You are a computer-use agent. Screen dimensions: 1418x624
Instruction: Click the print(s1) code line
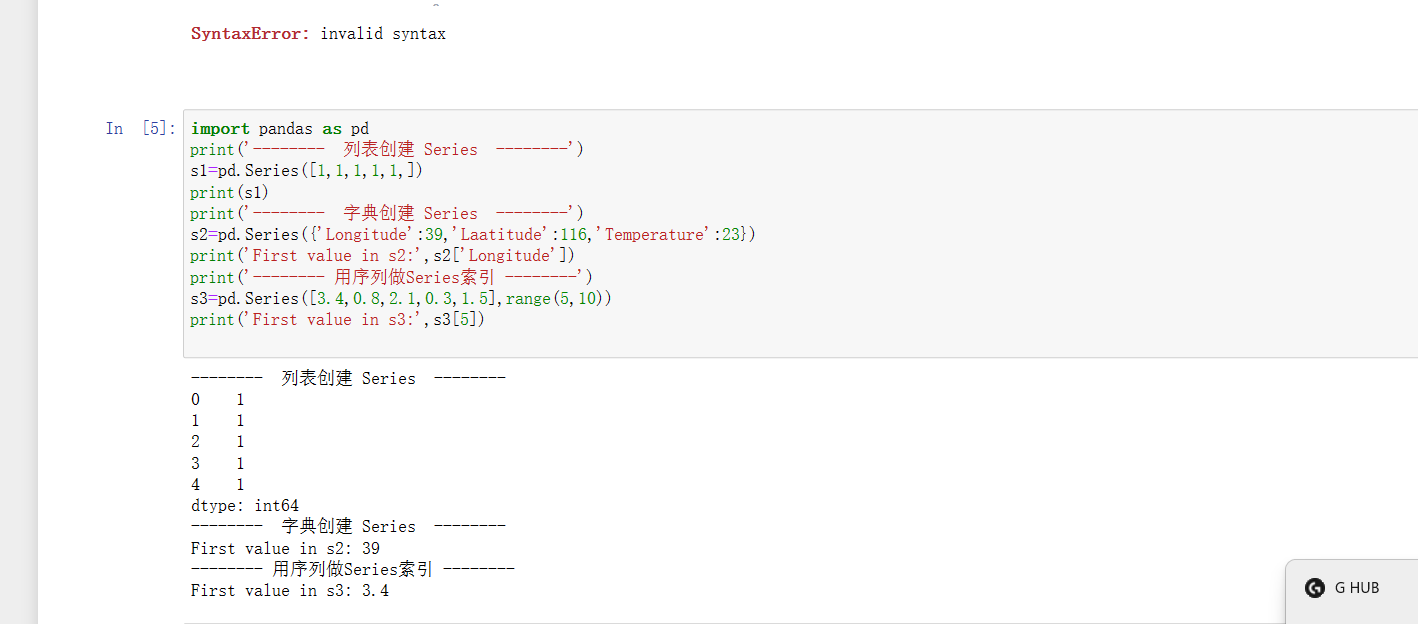pos(230,192)
